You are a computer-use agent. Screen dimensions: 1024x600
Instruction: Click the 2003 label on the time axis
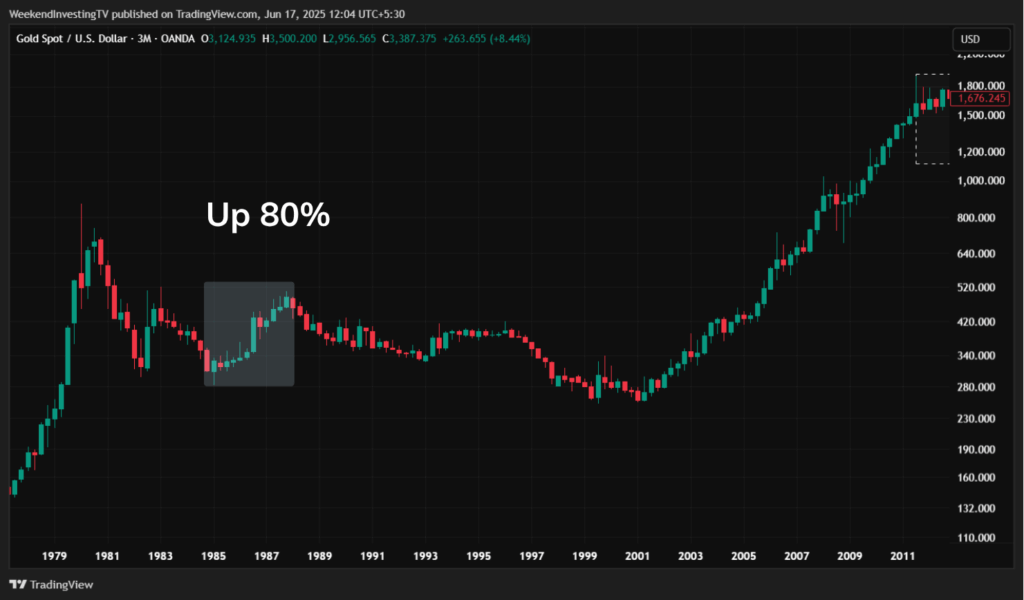pos(690,556)
